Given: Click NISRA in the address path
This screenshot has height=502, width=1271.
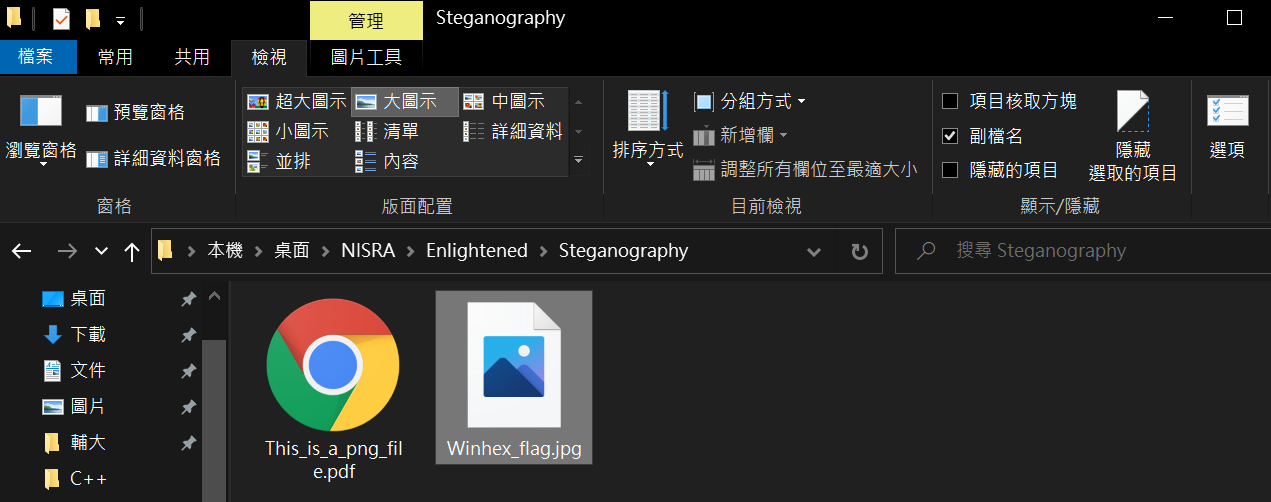Looking at the screenshot, I should [367, 251].
